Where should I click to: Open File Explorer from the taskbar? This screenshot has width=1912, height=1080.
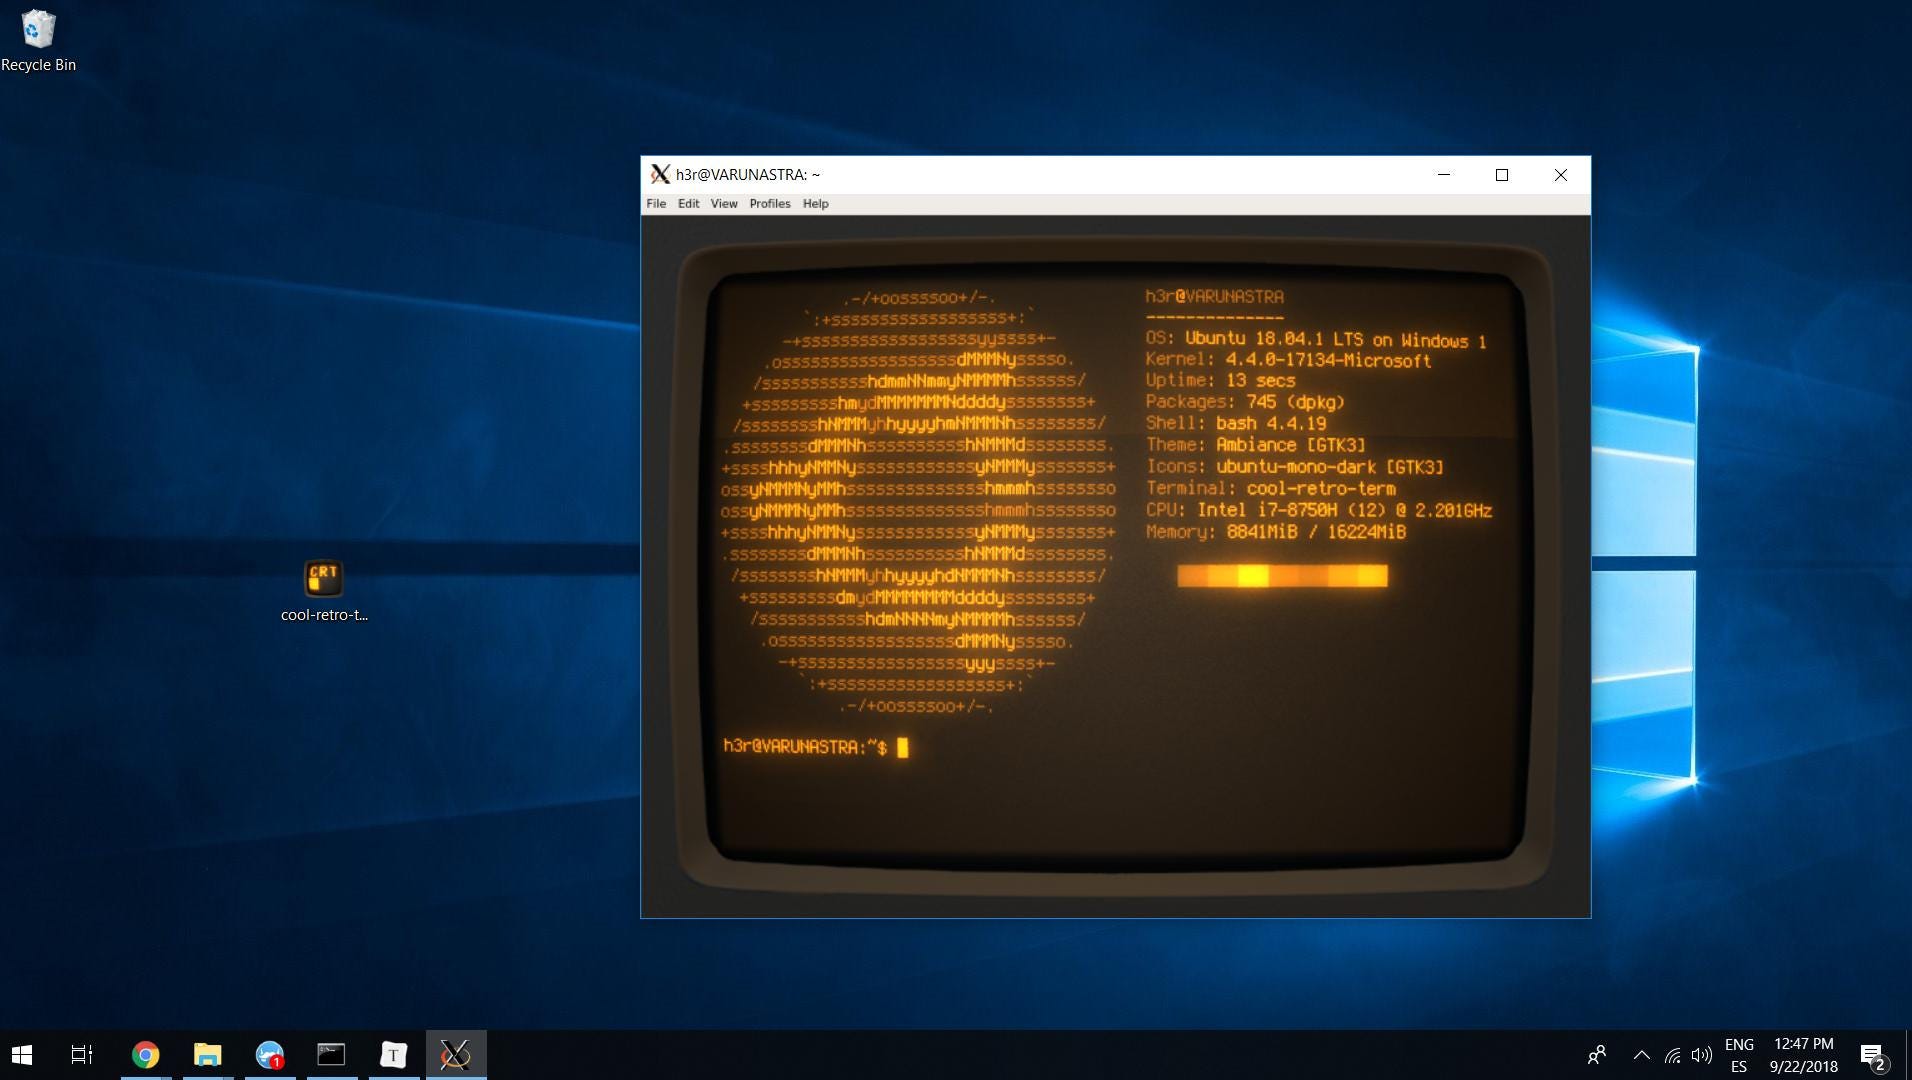tap(206, 1054)
